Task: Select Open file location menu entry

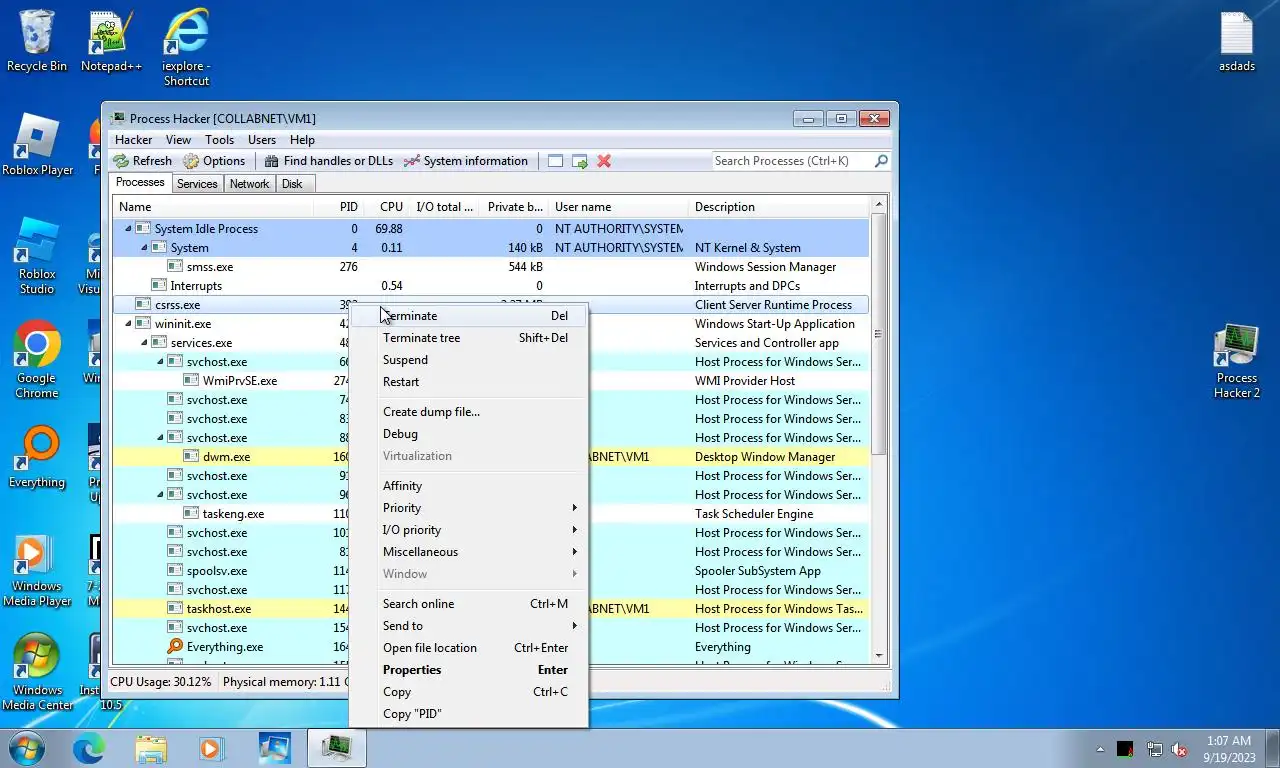Action: [x=468, y=648]
